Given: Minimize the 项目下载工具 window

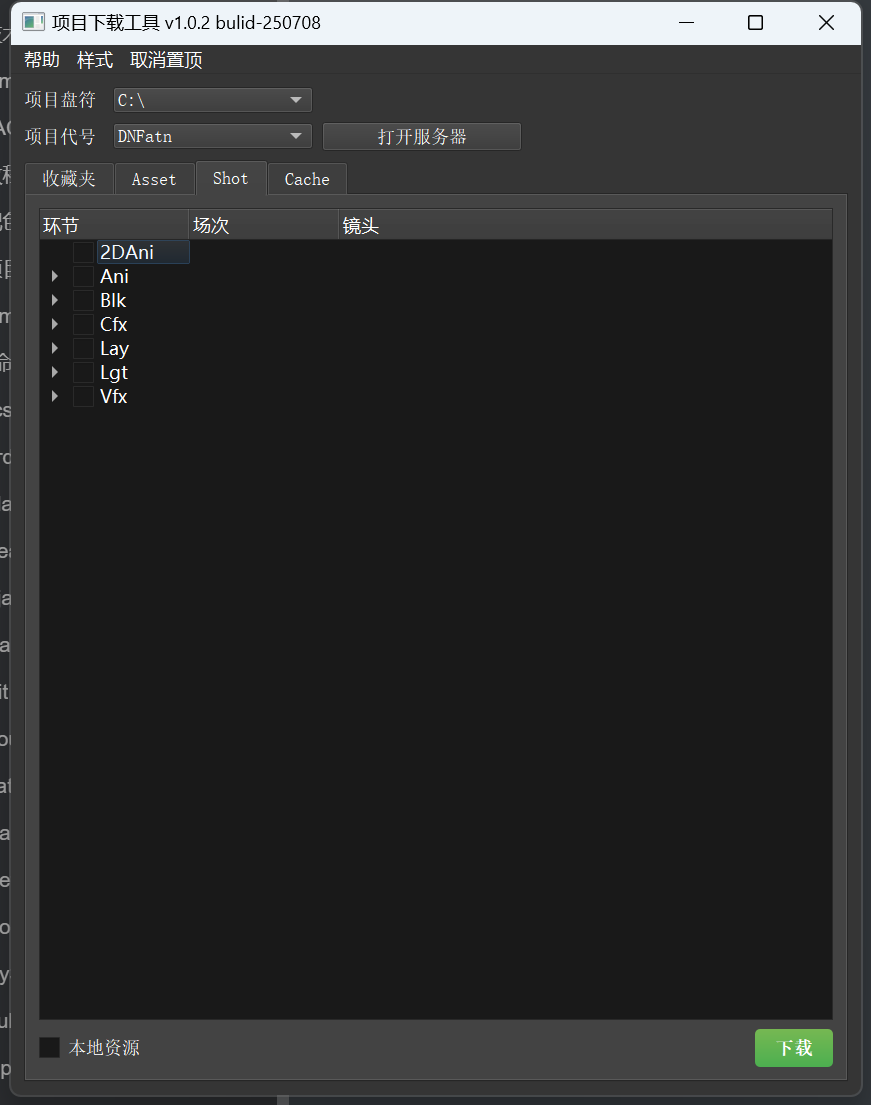Looking at the screenshot, I should coord(686,23).
